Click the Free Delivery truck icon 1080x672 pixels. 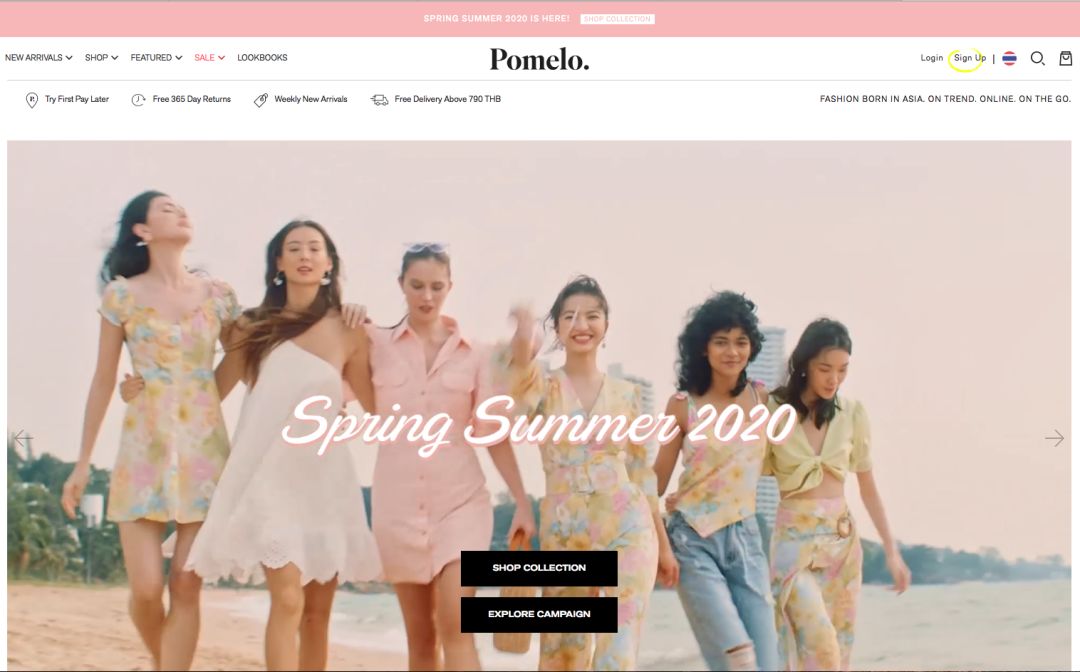[x=380, y=100]
